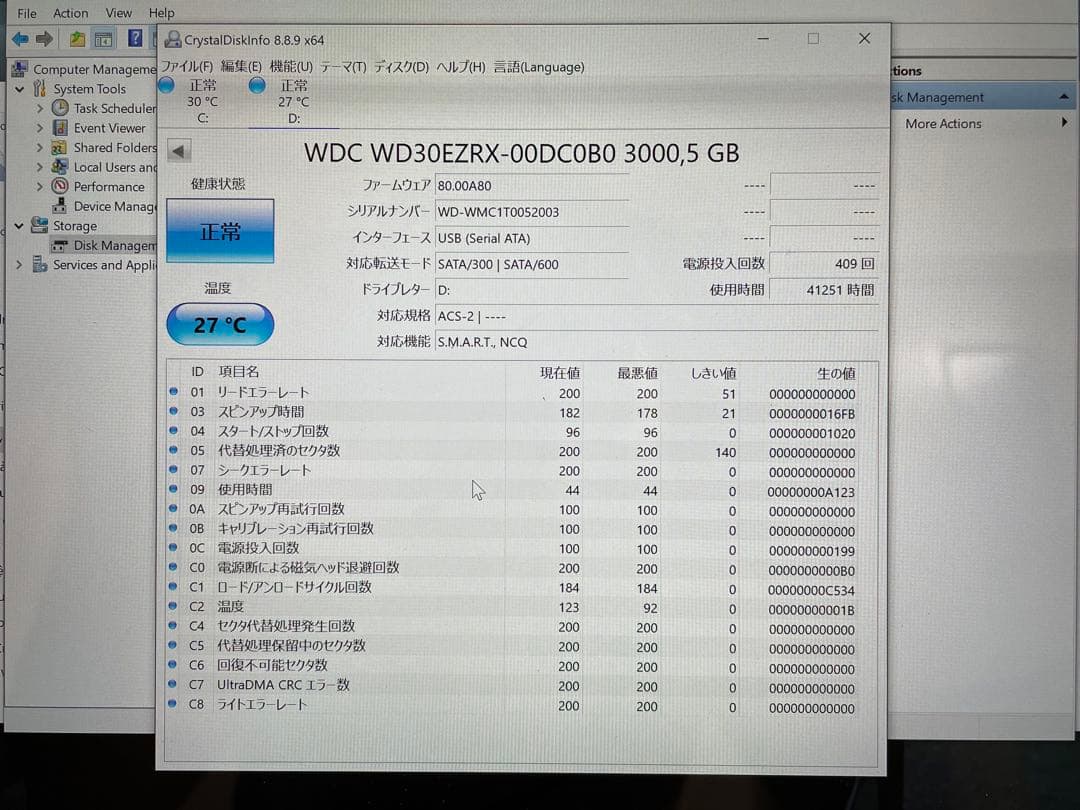Click the blue 正常 health status button
Screen dimensions: 1080x810
pos(220,231)
